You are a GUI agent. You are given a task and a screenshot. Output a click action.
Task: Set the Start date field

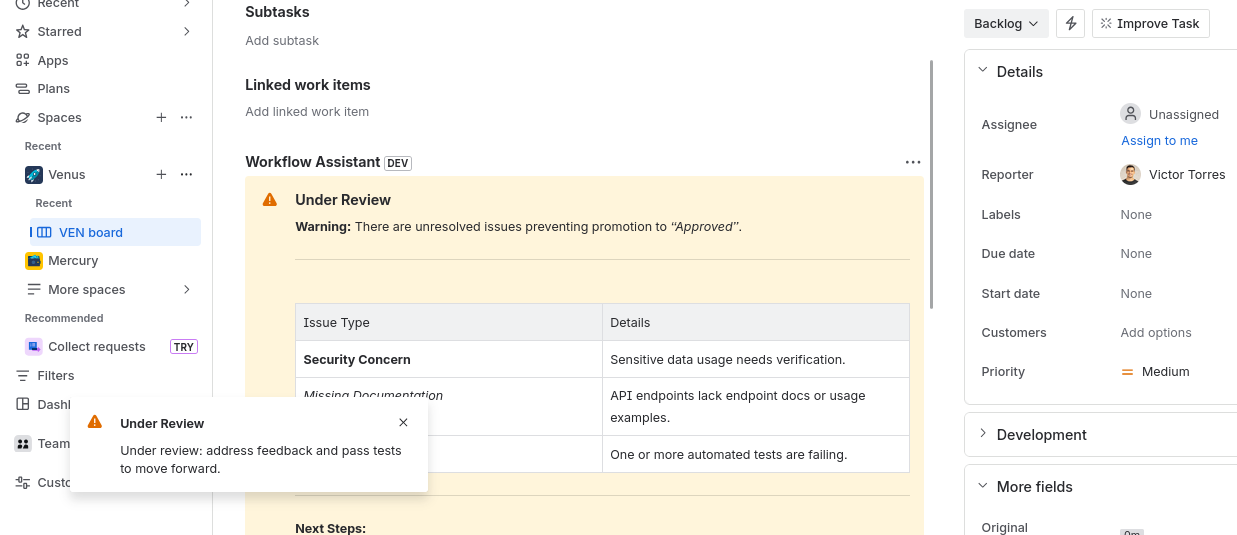[1136, 294]
